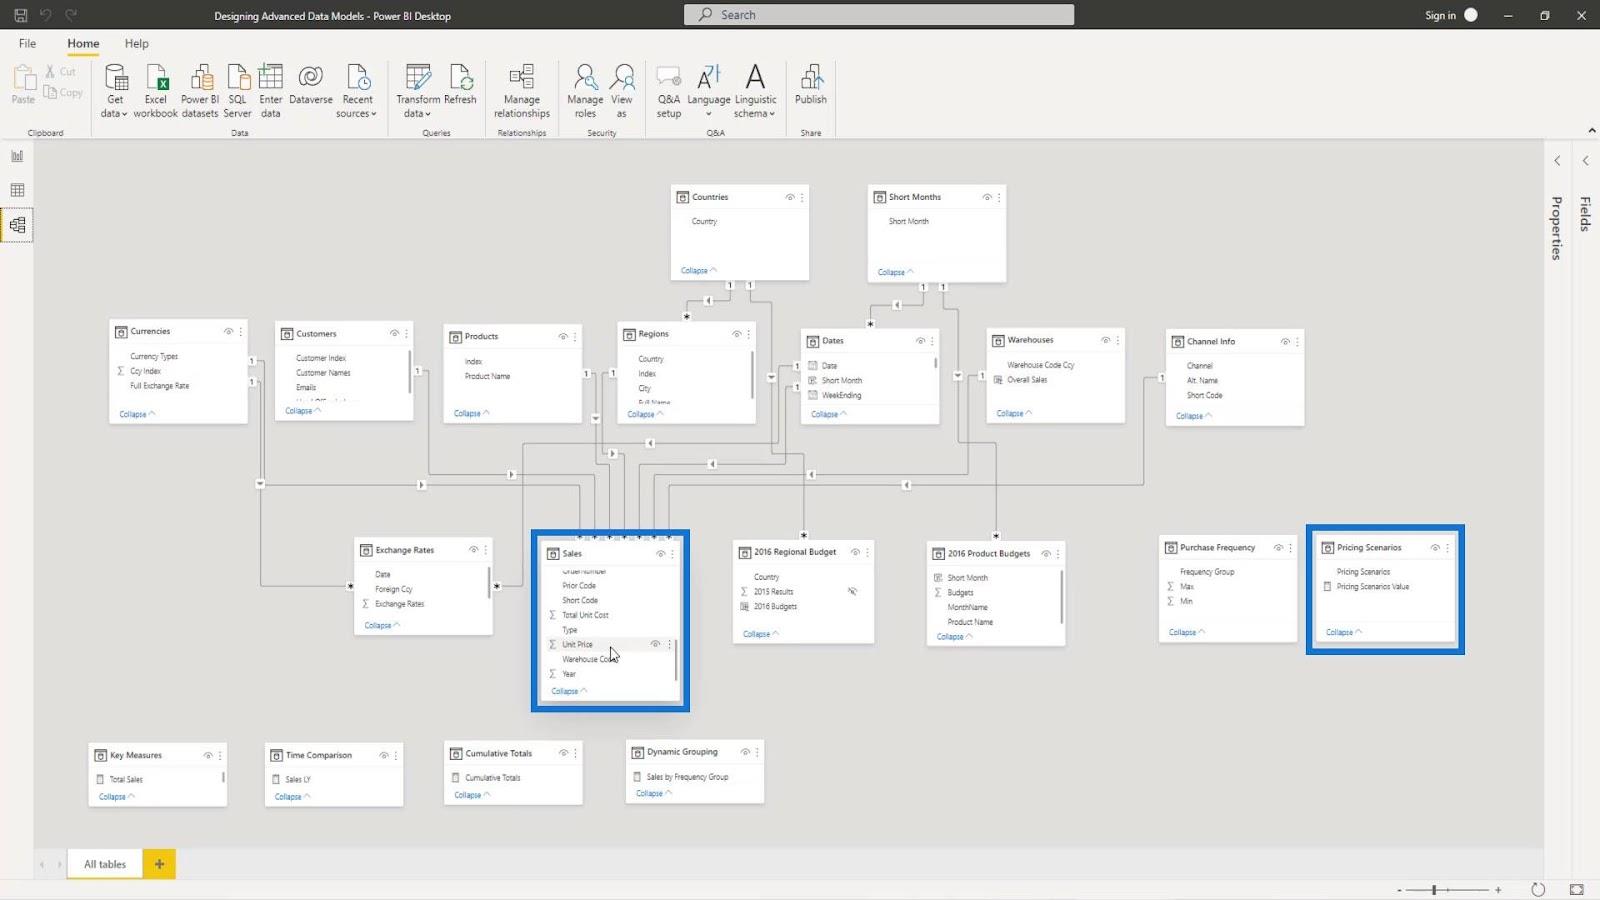Toggle visibility of Short Months table
The height and width of the screenshot is (900, 1600).
987,197
